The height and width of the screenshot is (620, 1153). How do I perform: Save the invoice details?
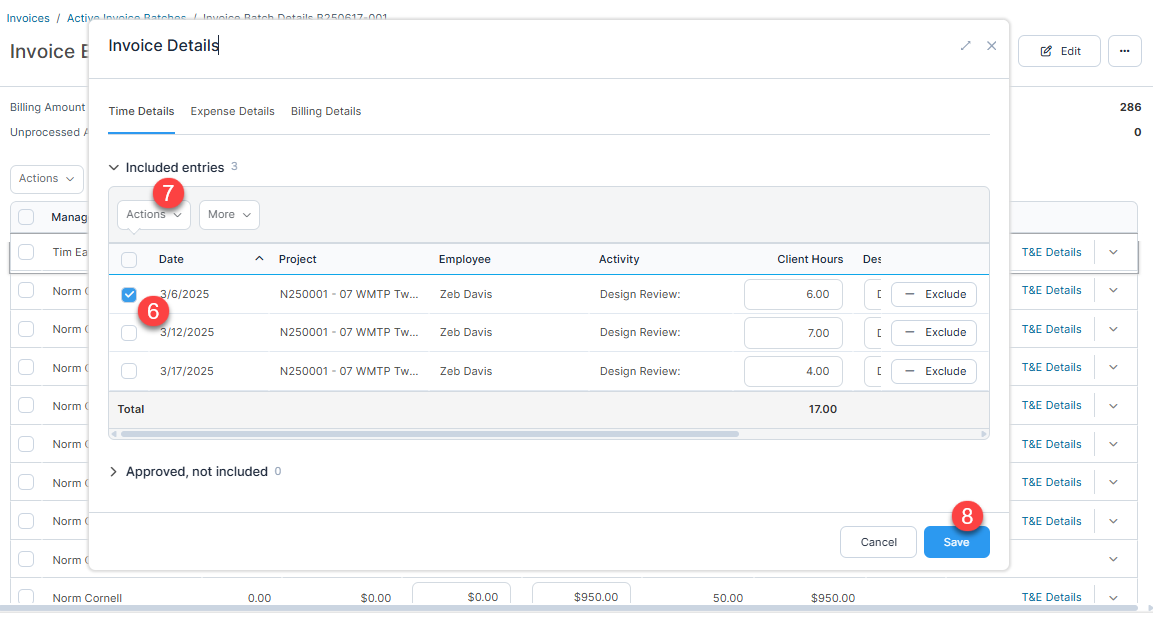pos(957,542)
